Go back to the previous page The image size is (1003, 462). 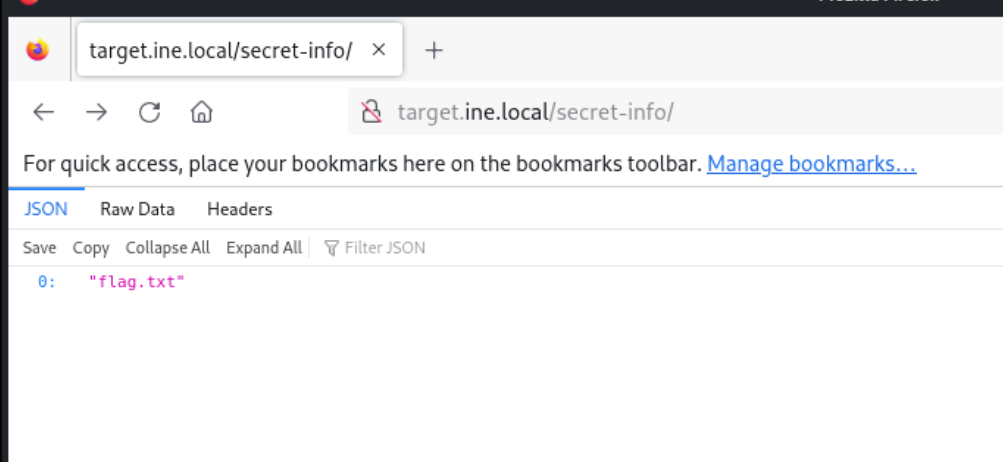[x=43, y=112]
